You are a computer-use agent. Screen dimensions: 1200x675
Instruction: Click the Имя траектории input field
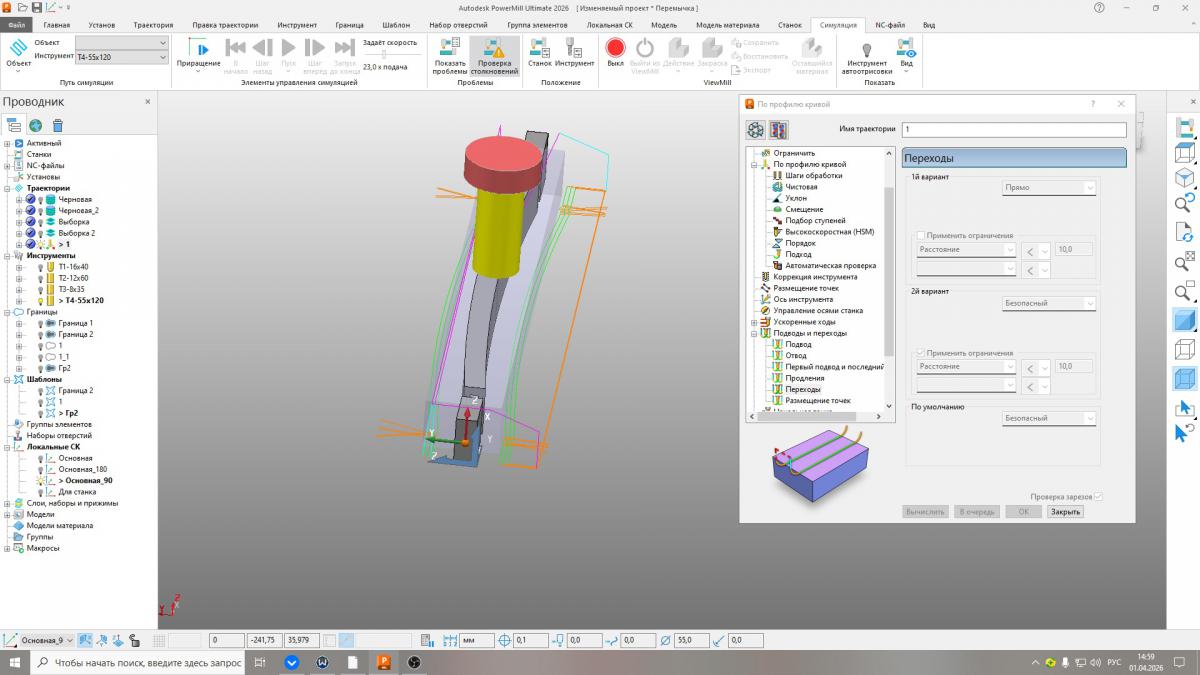click(x=1013, y=130)
